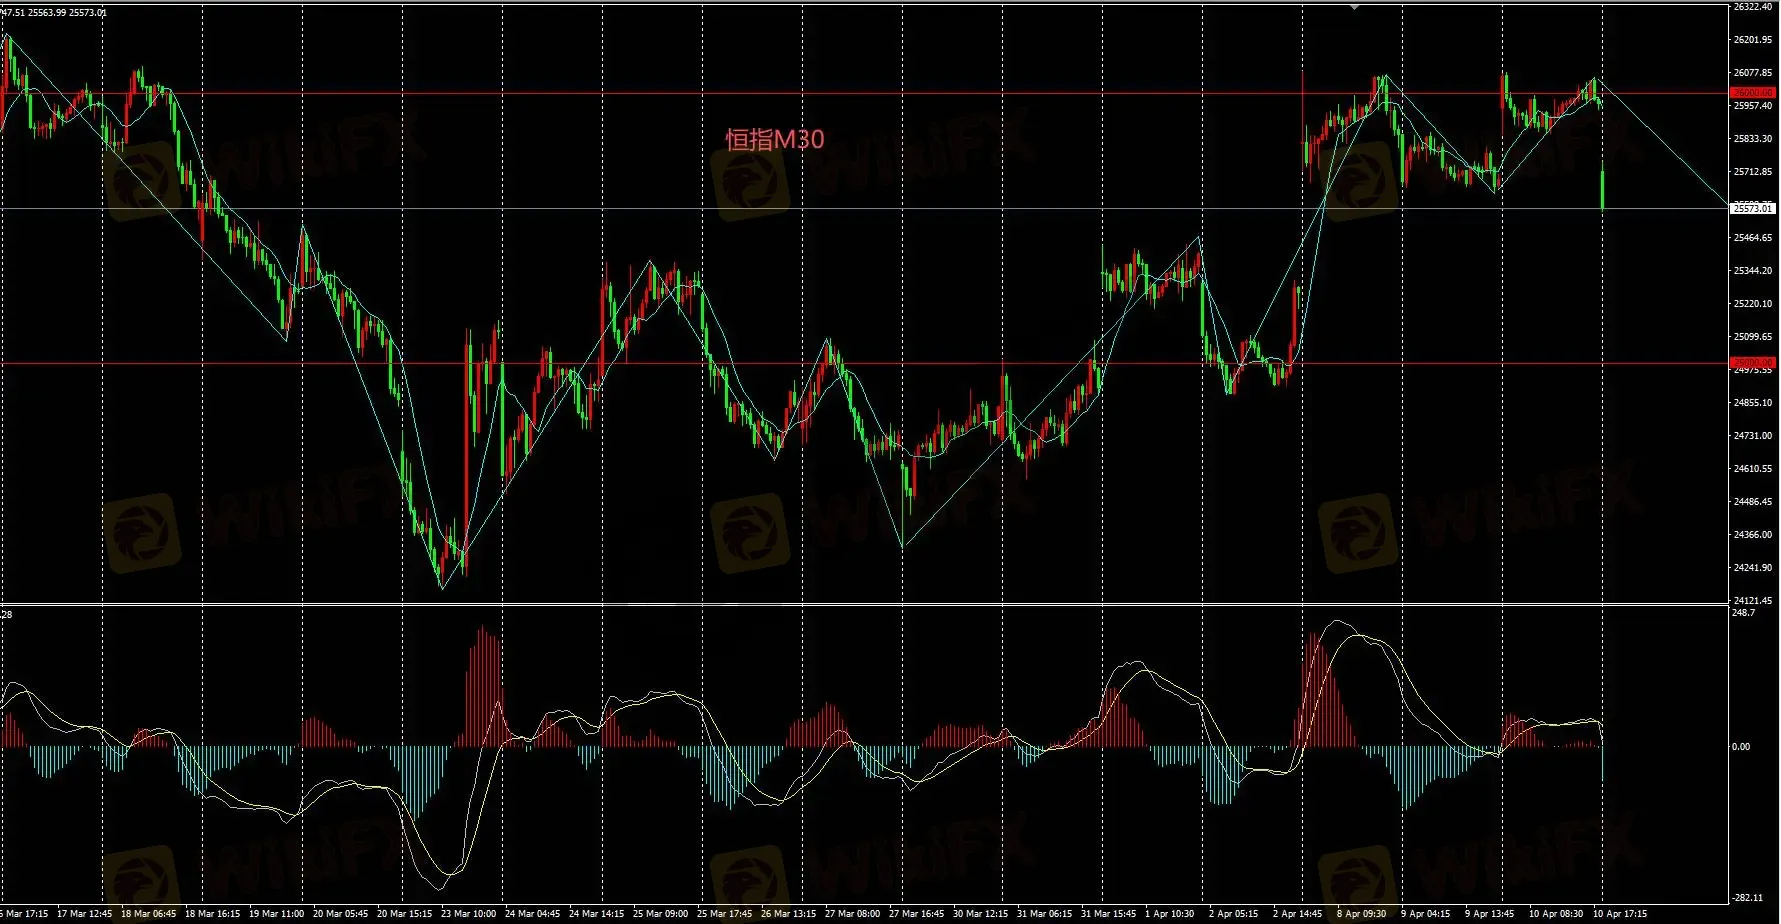Select the red 25000.00 price tag
The image size is (1781, 924).
[1753, 362]
